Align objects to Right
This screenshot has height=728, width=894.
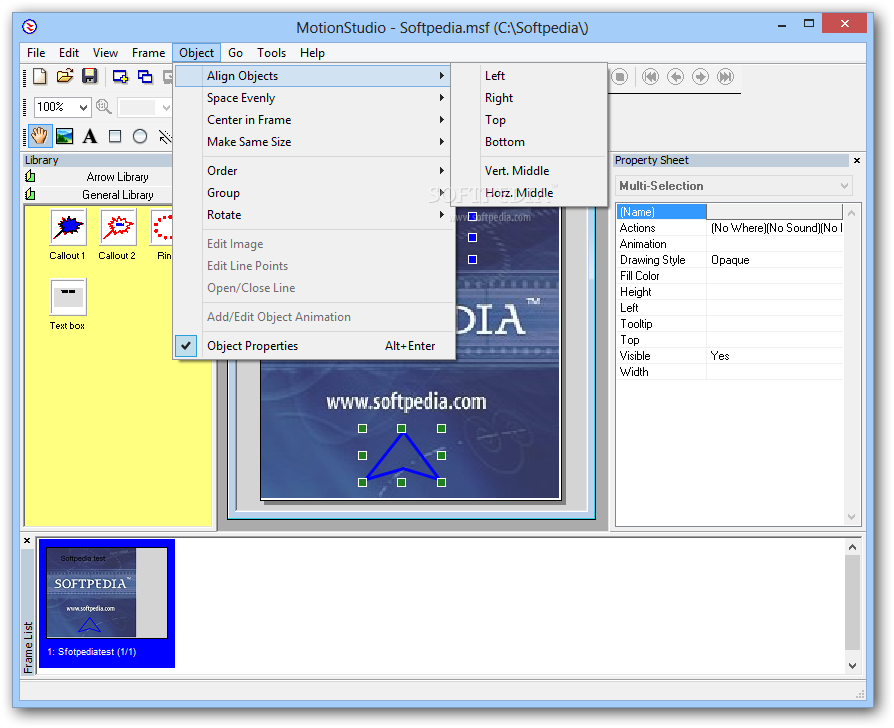(529, 98)
